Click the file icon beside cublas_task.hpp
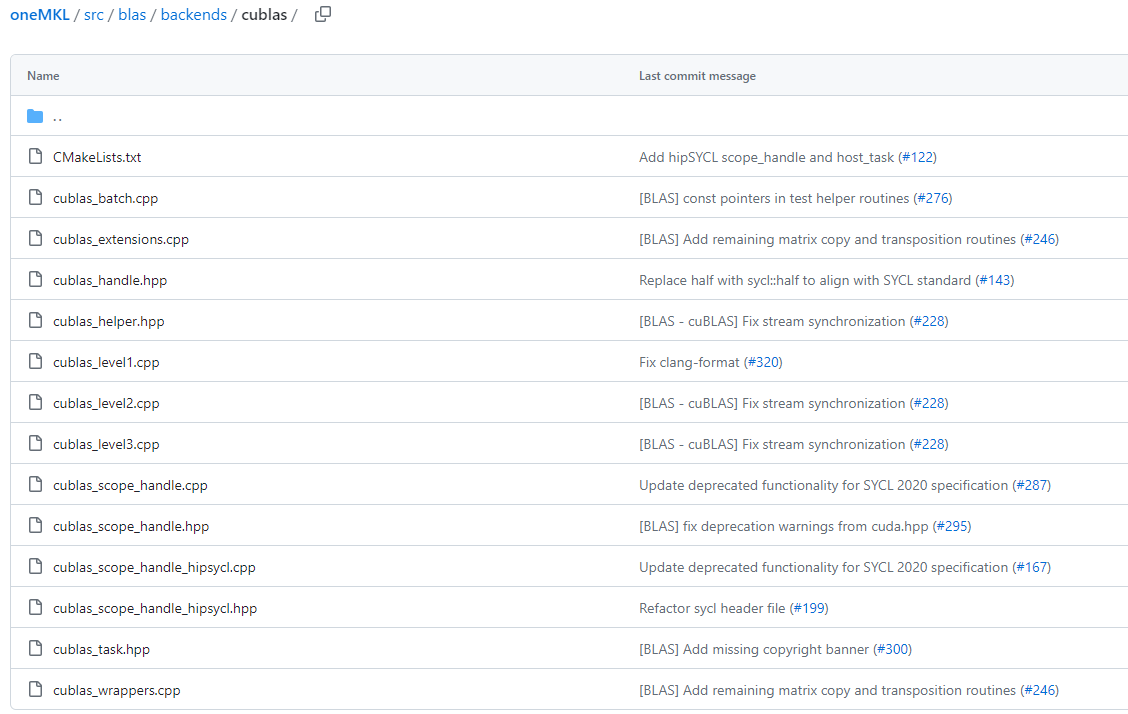This screenshot has height=714, width=1128. pos(35,649)
